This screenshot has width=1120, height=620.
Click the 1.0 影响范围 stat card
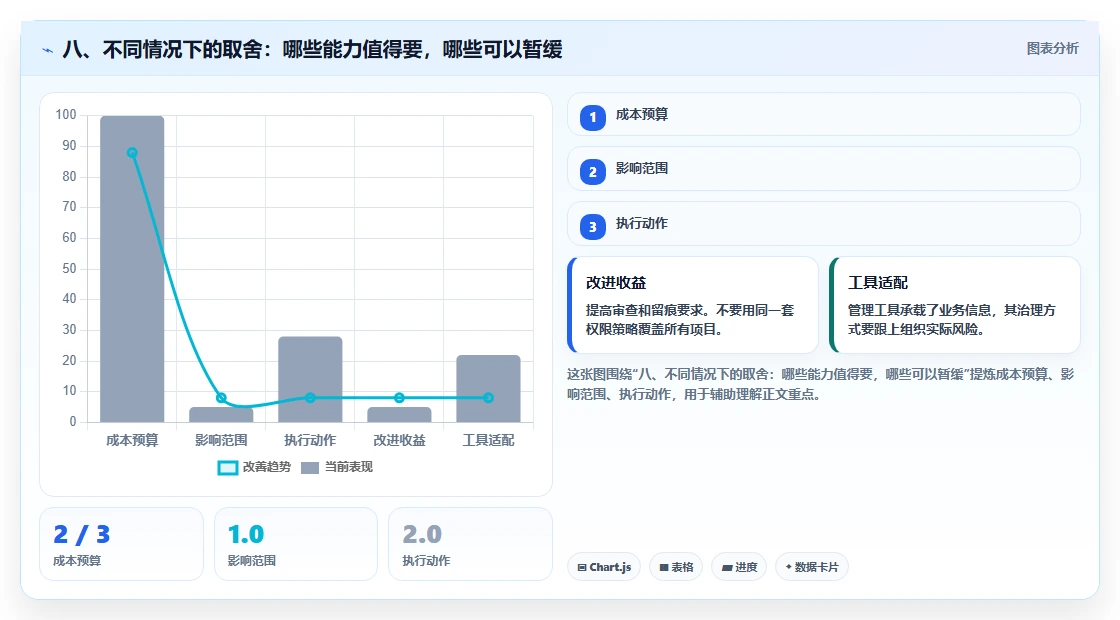point(296,544)
